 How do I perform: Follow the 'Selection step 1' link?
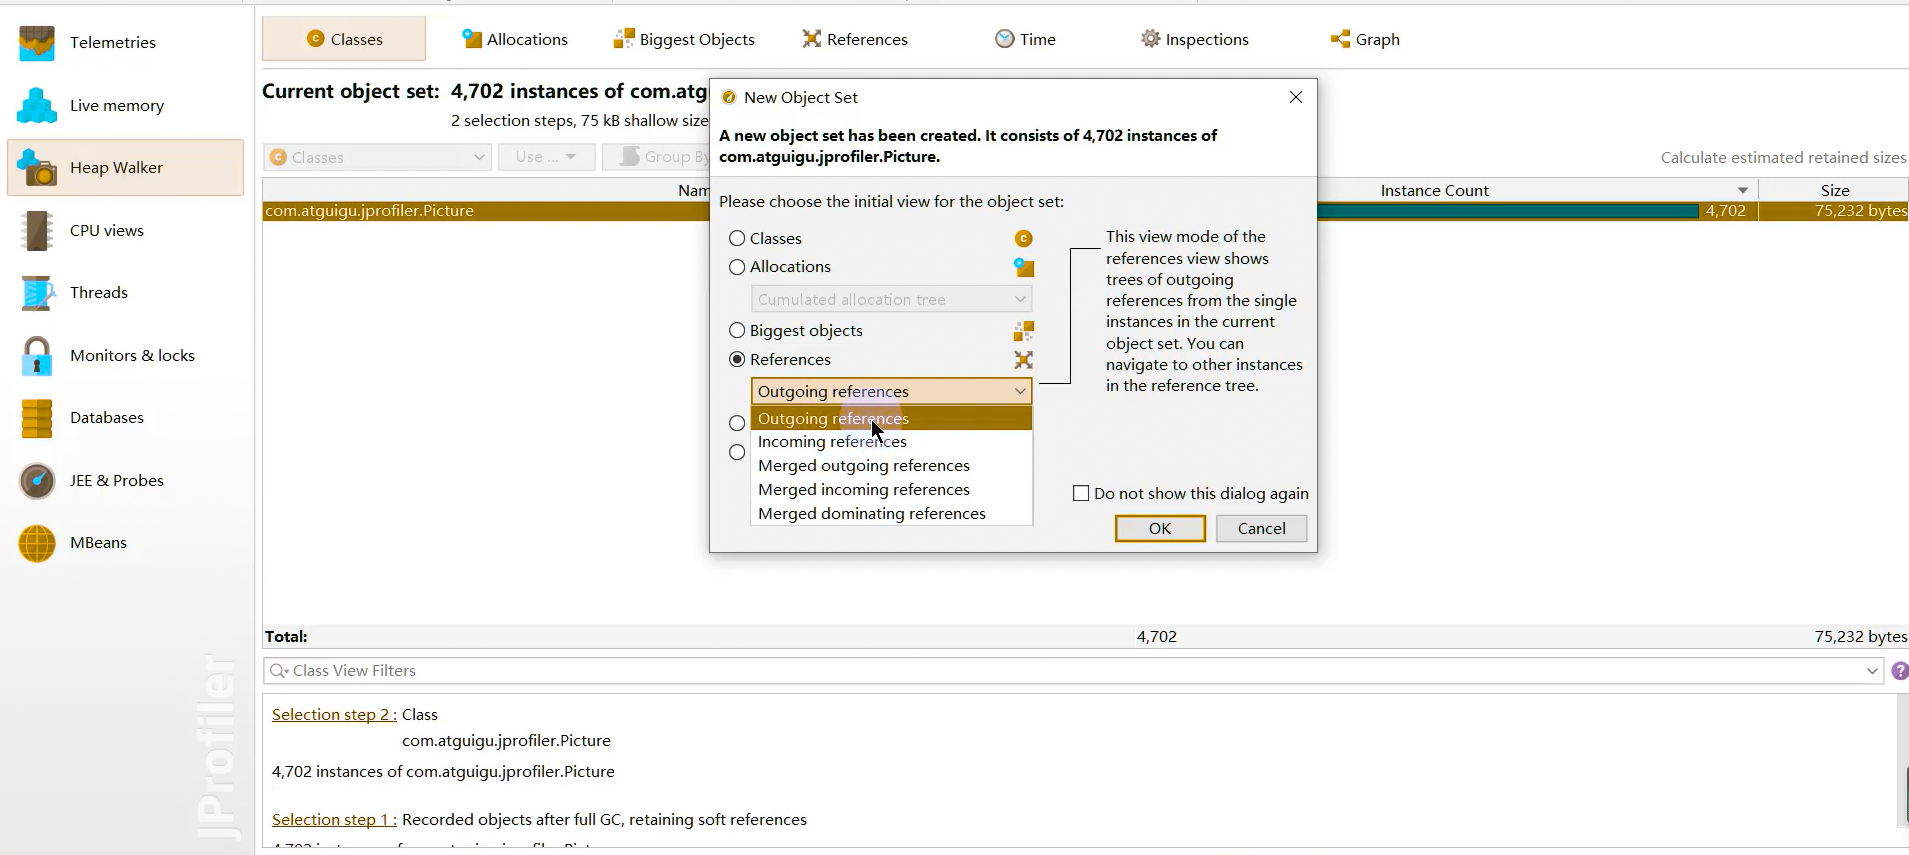[334, 820]
